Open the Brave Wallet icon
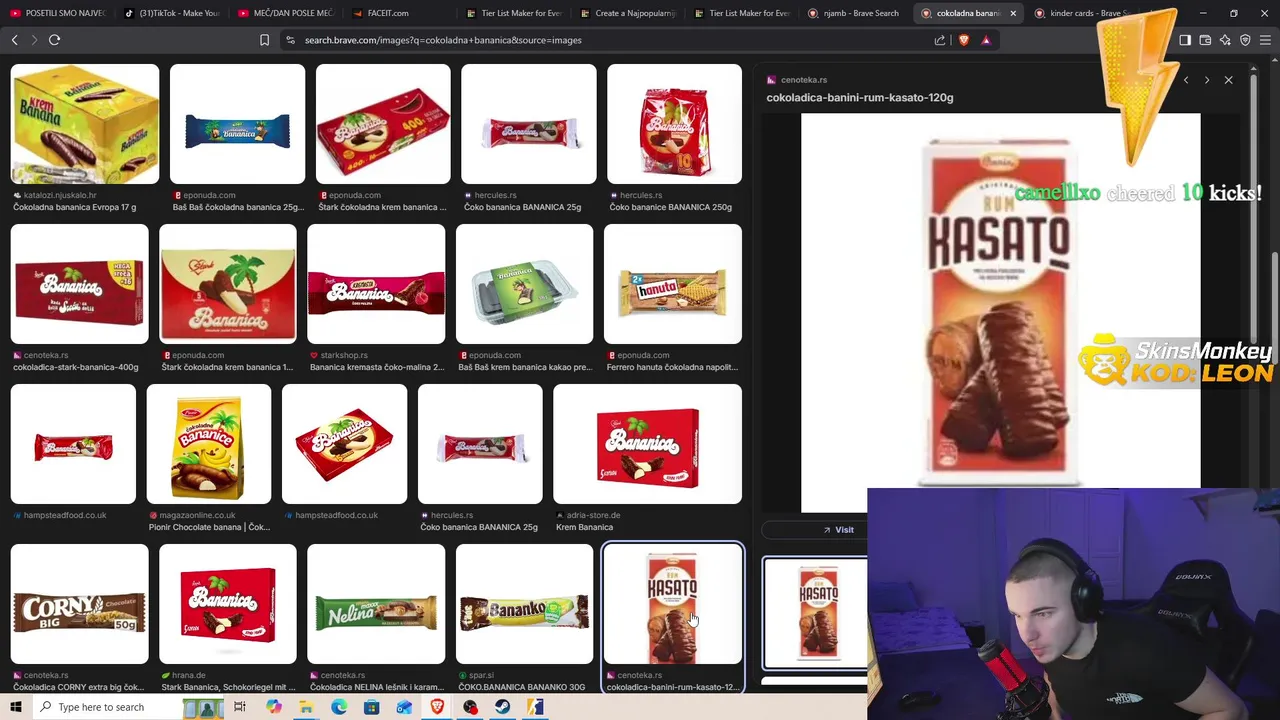Screen dimensions: 1280x720 (1205, 40)
